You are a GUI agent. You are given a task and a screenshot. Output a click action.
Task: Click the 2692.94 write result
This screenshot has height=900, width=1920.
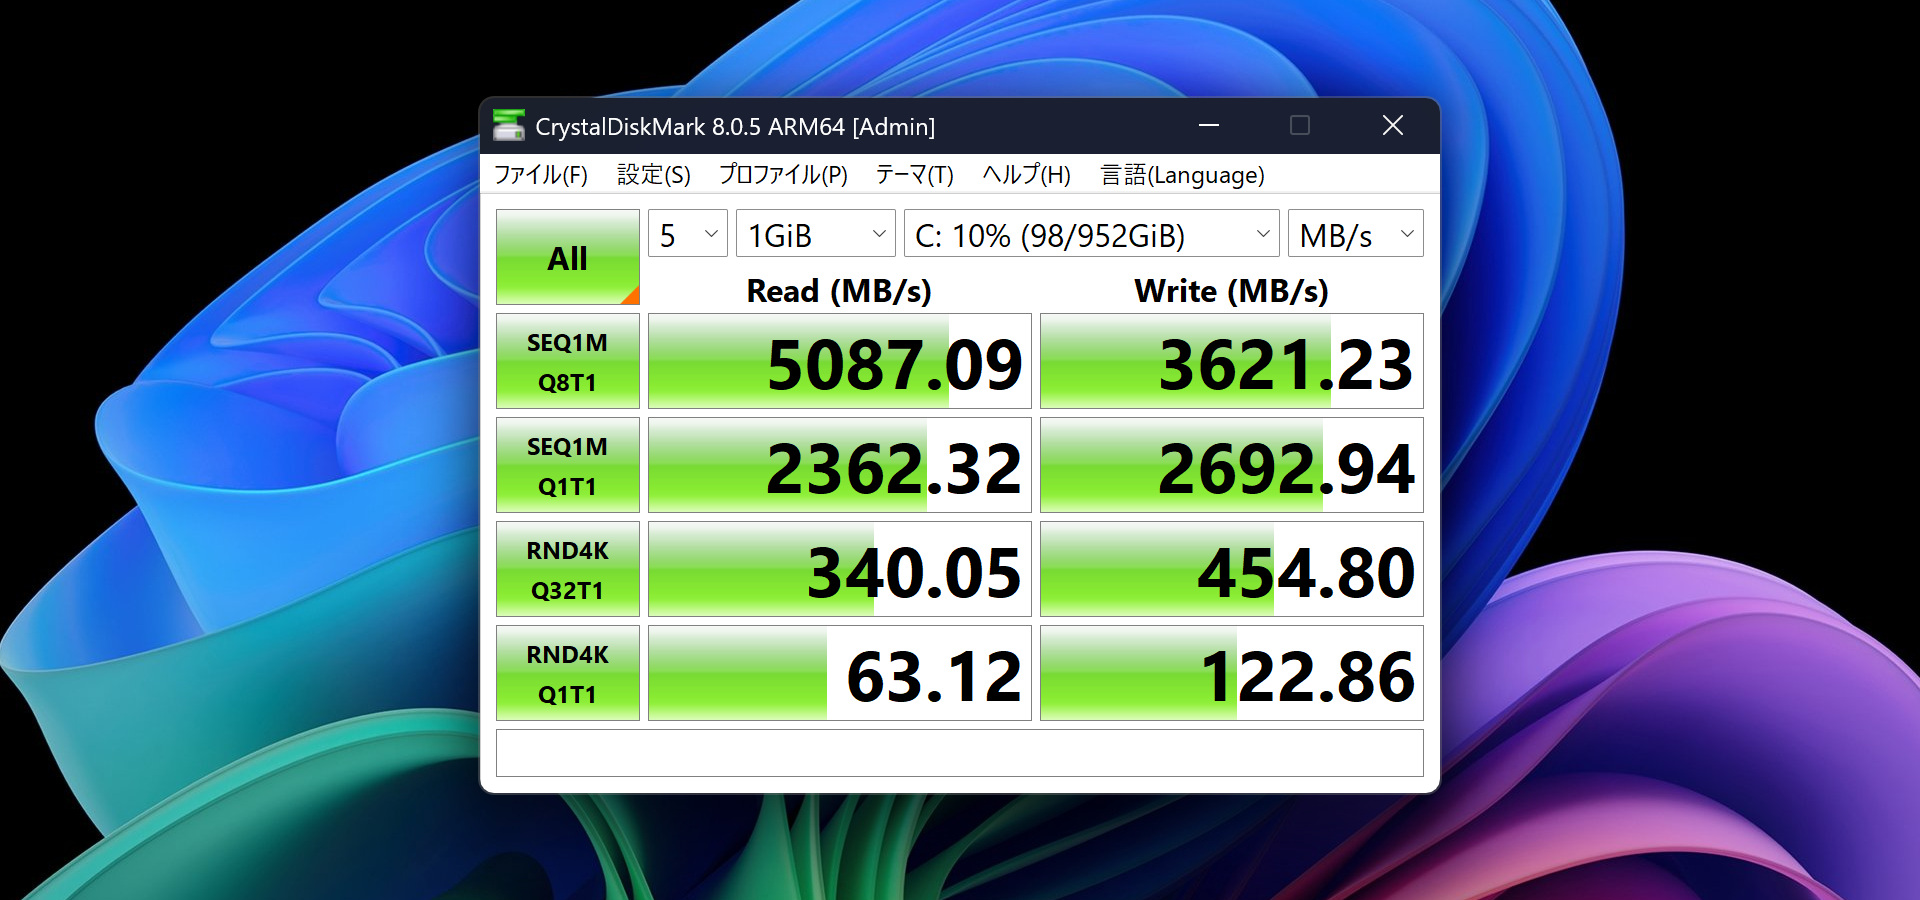[x=1232, y=465]
